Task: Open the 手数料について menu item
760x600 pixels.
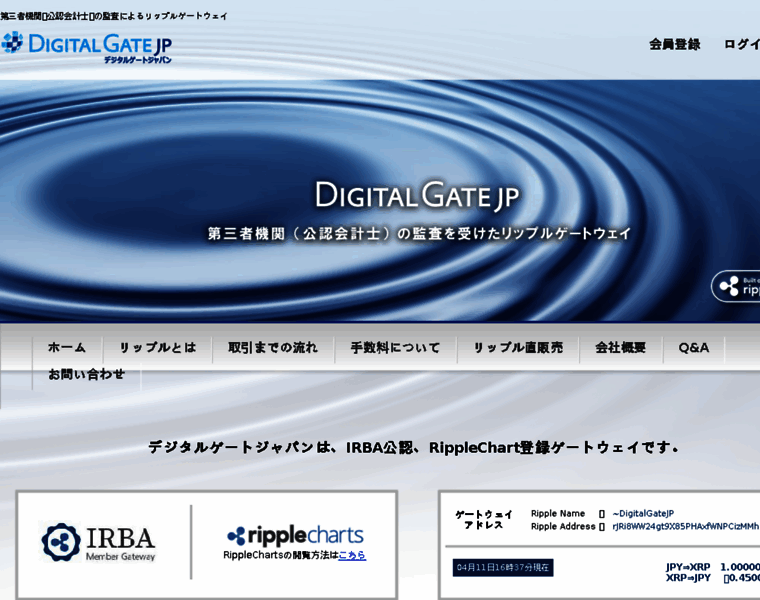Action: tap(395, 347)
